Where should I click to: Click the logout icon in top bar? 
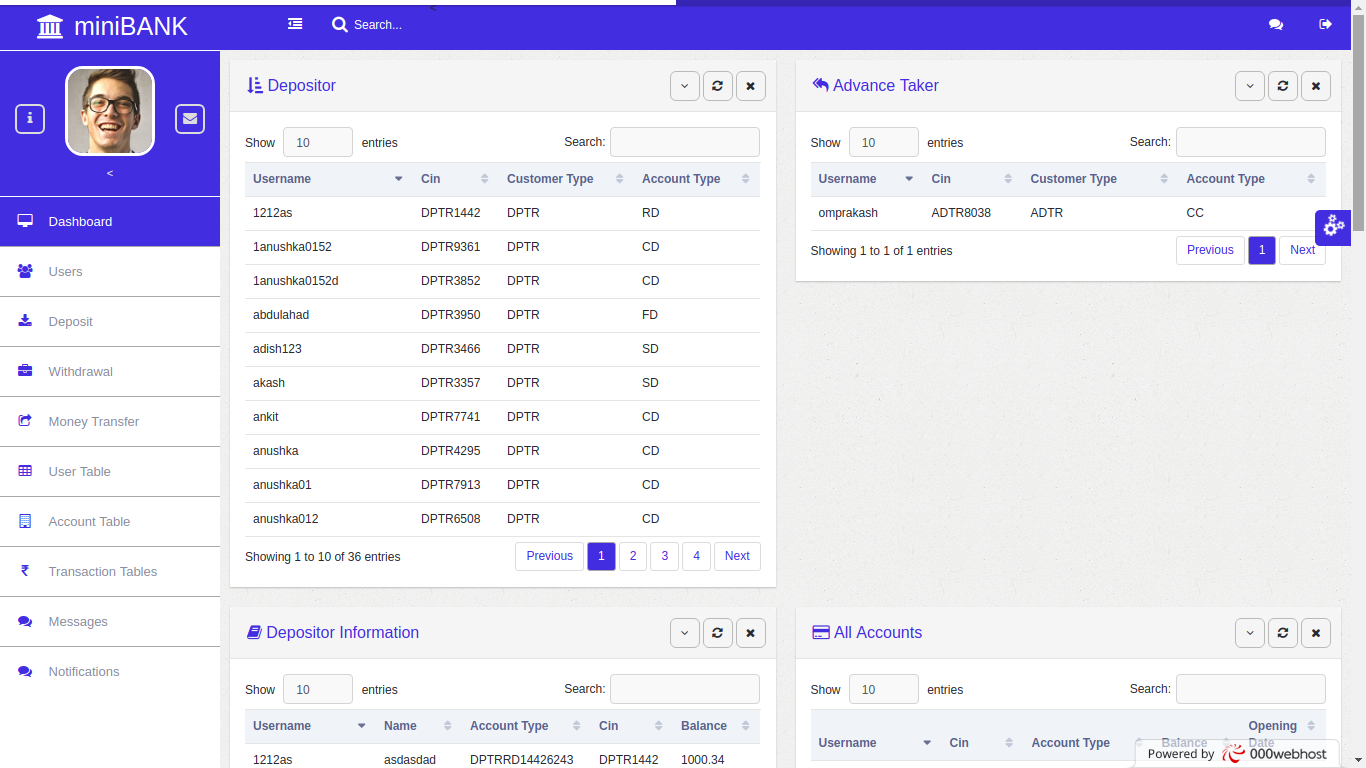pyautogui.click(x=1326, y=24)
